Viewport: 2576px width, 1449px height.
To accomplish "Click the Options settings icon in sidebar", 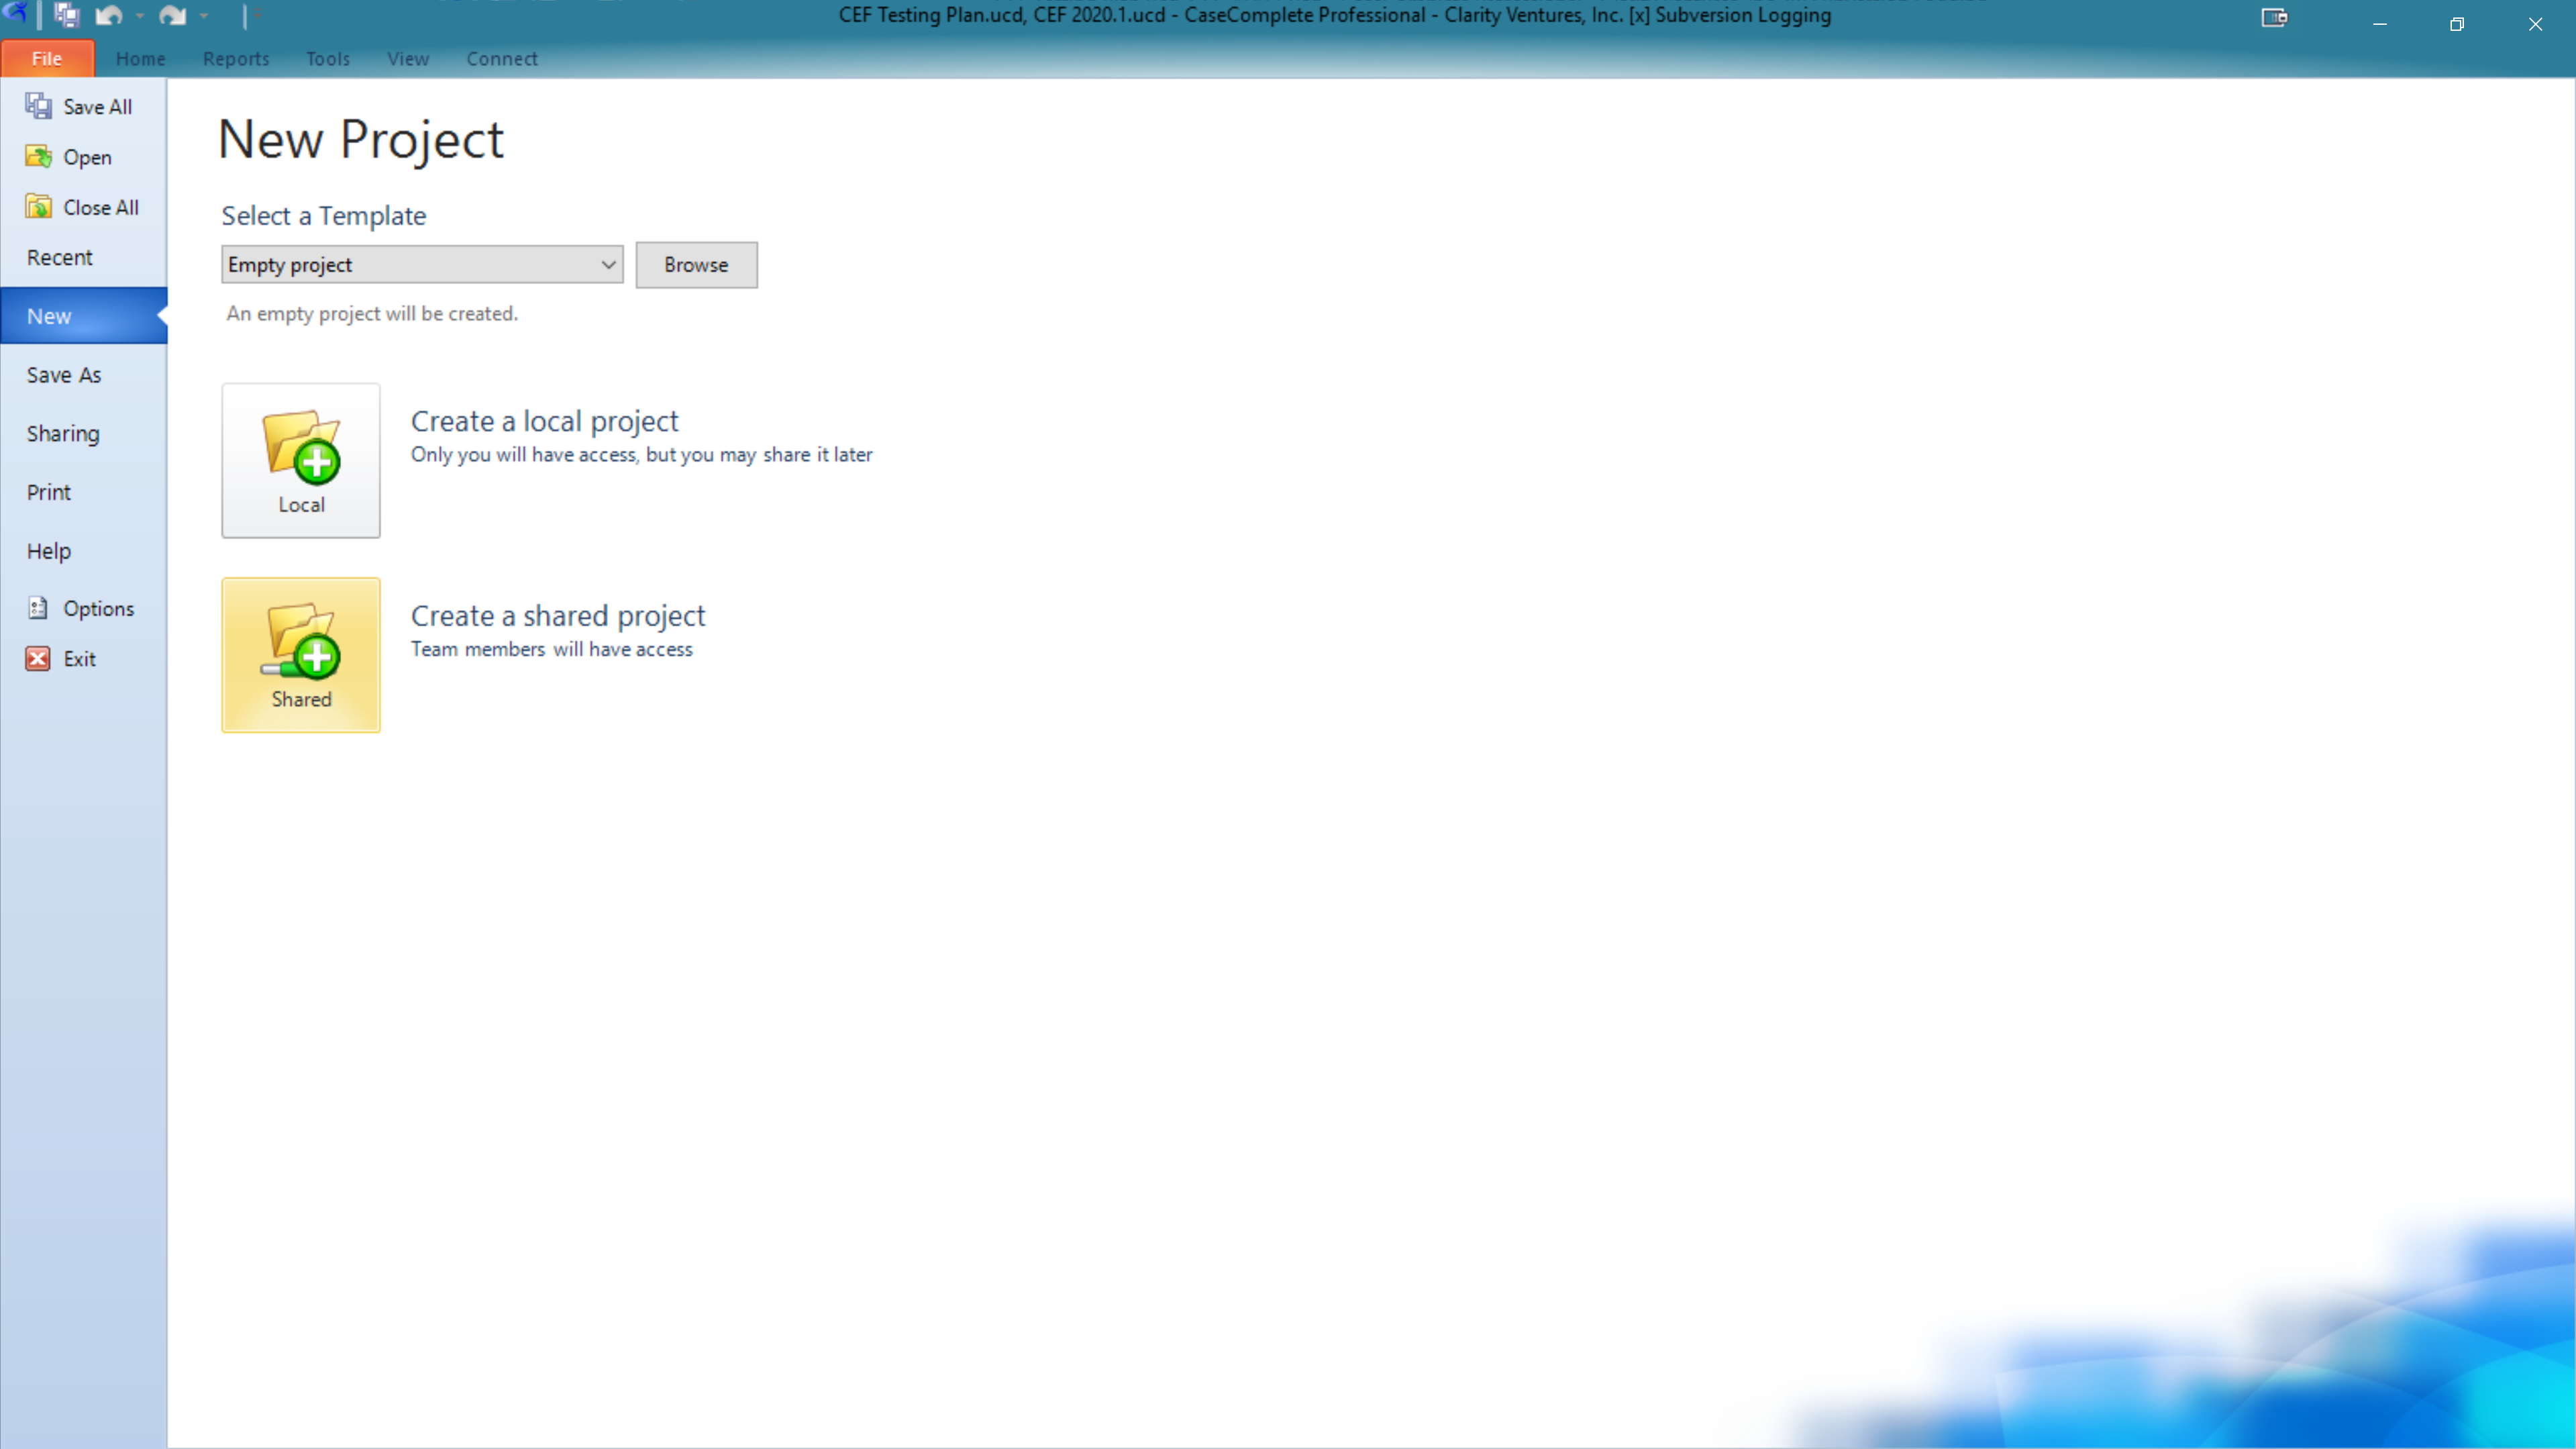I will (x=38, y=608).
